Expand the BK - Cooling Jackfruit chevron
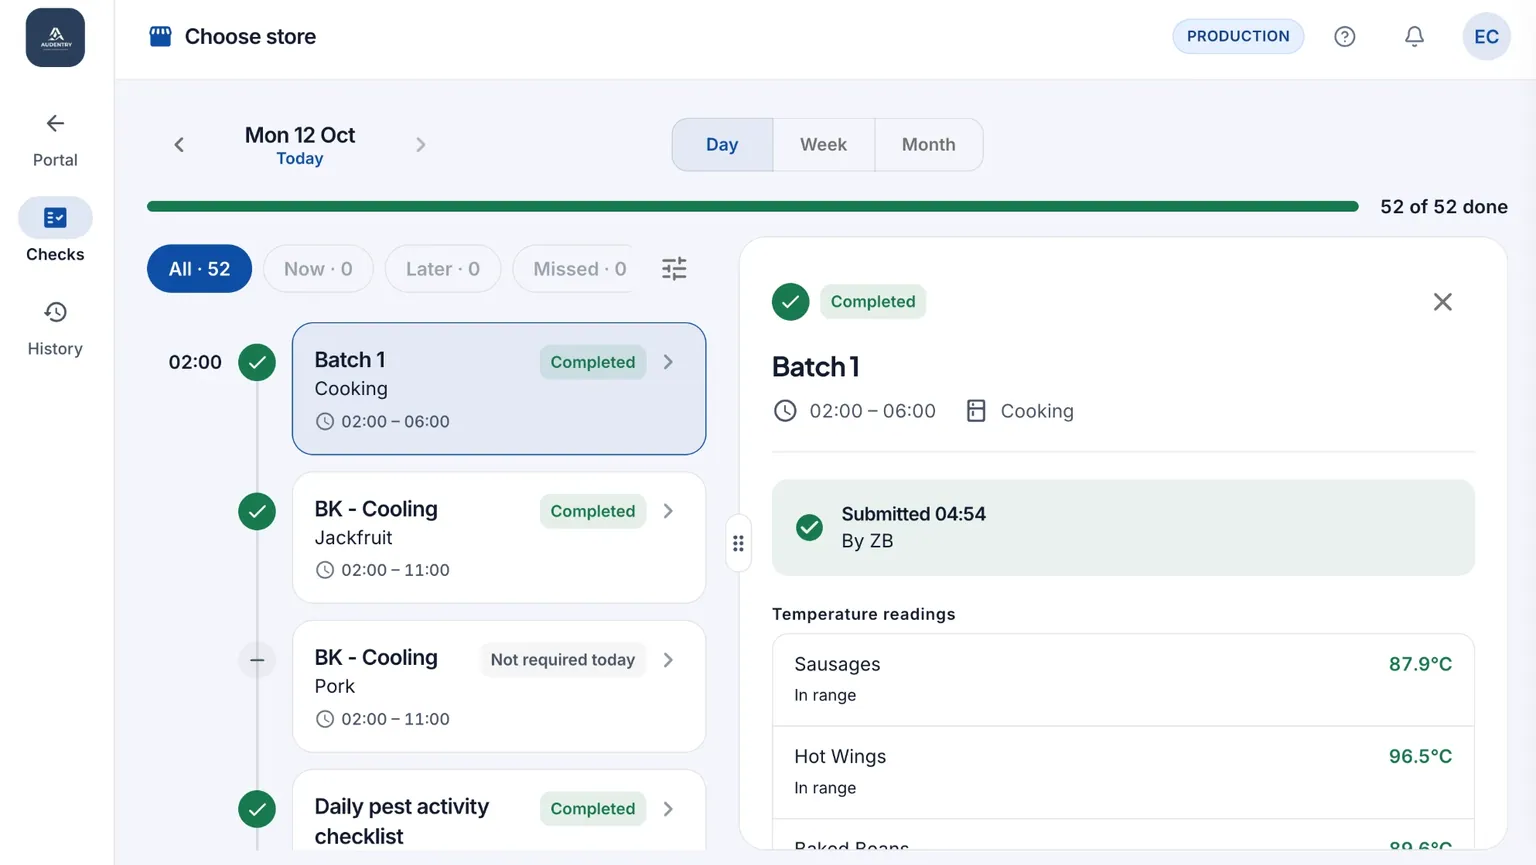 668,511
